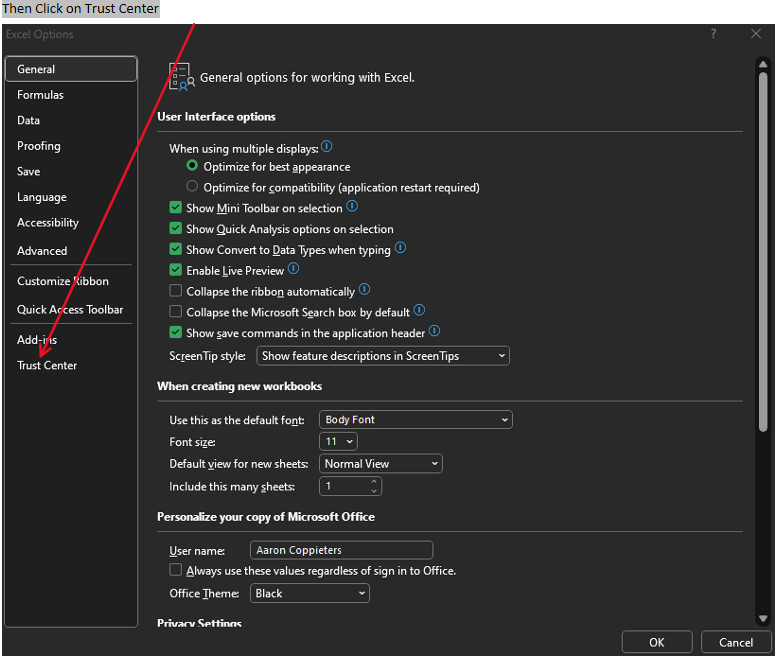Open the Data category
The image size is (777, 658).
[71, 120]
